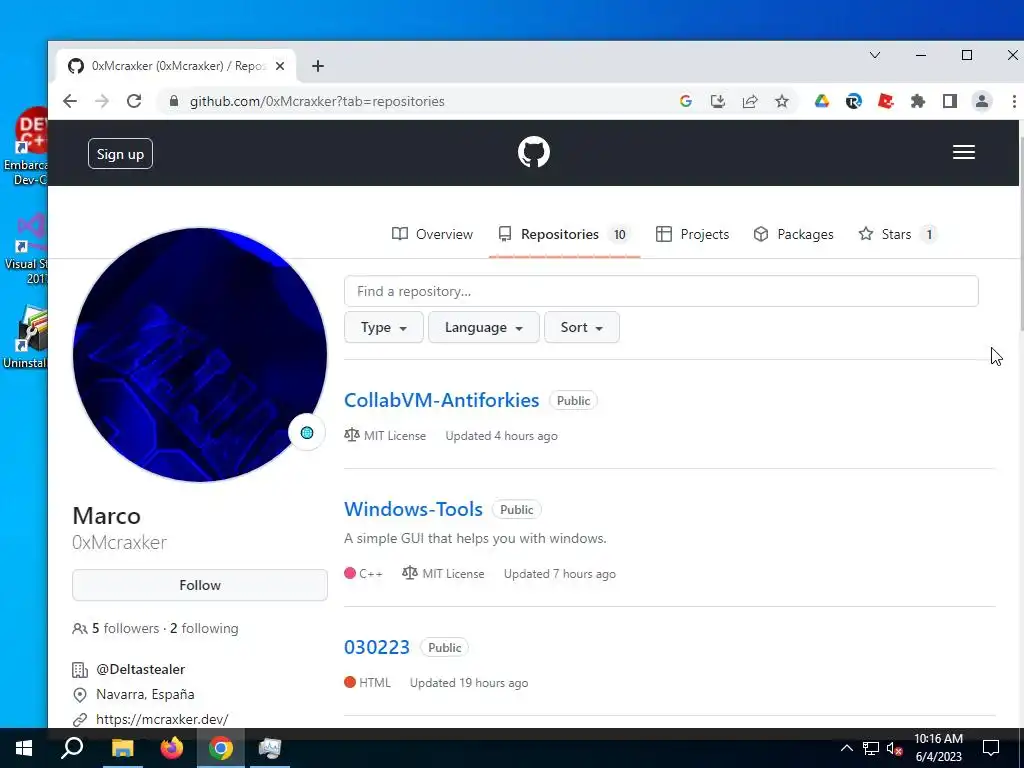This screenshot has width=1024, height=768.
Task: Go back with the browser back arrow
Action: [x=70, y=101]
